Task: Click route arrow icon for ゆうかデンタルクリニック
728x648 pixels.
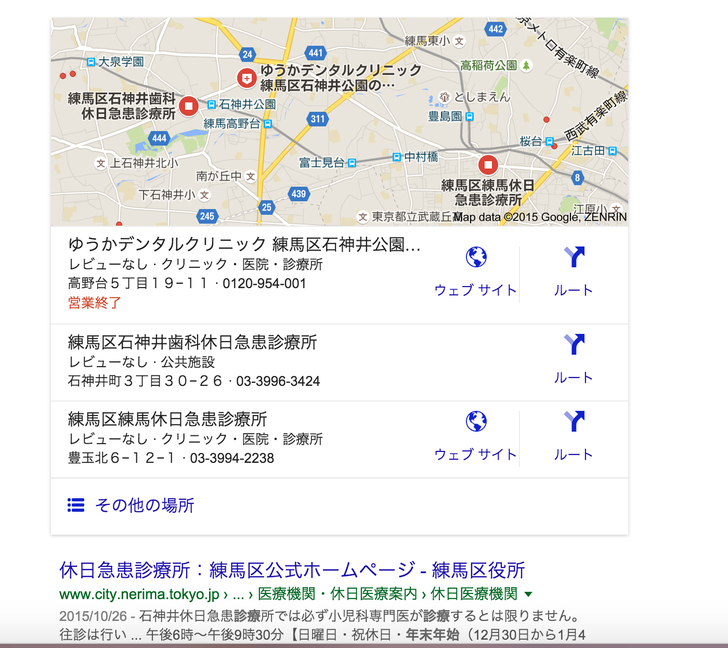Action: tap(574, 257)
